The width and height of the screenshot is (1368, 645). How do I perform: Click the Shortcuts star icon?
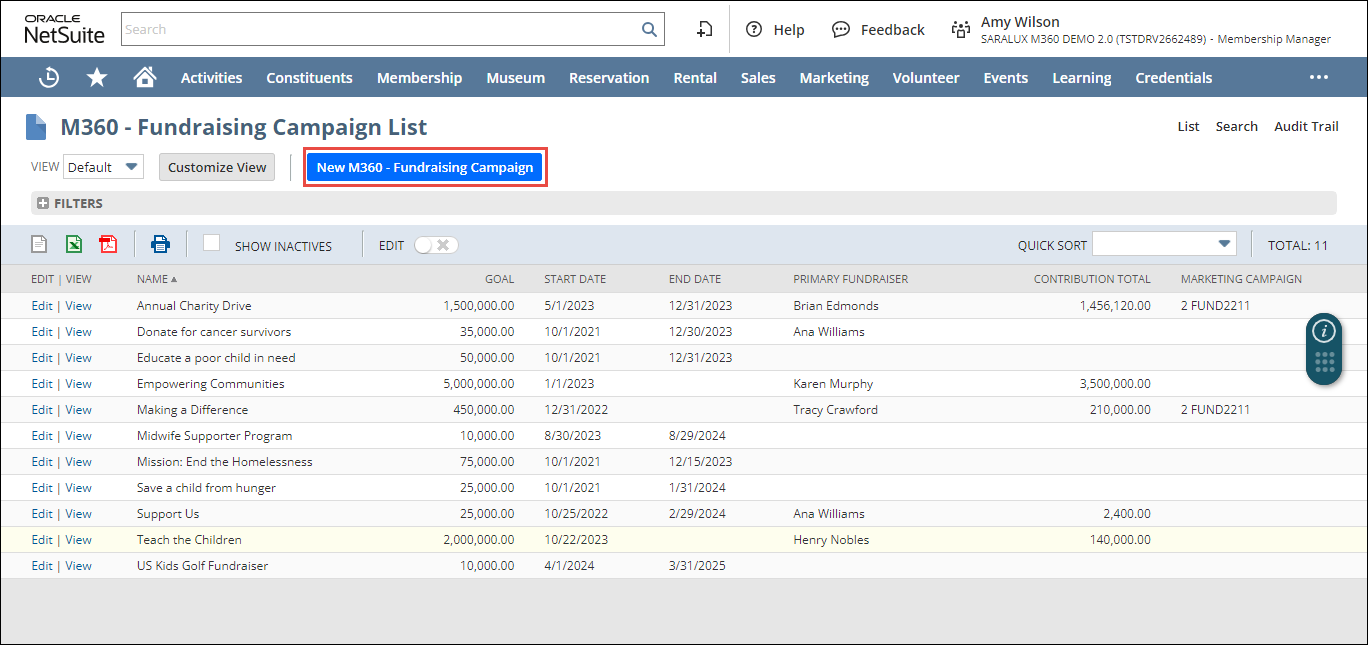point(97,78)
